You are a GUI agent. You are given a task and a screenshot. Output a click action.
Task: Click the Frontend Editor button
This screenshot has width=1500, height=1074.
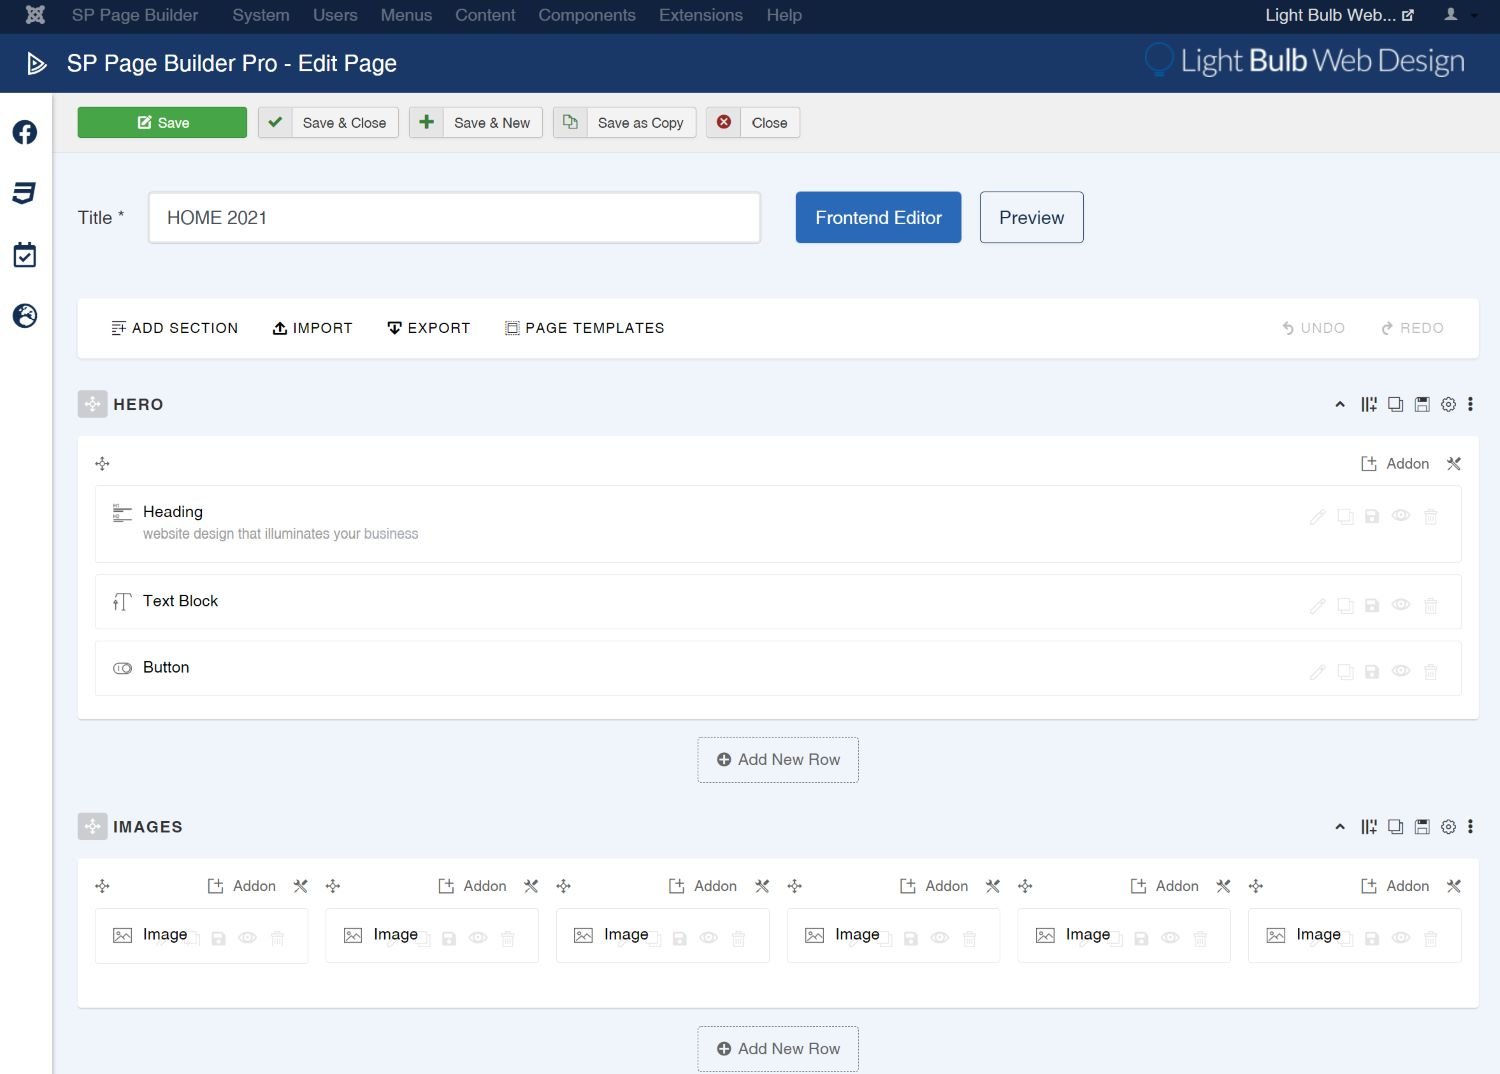pyautogui.click(x=878, y=217)
